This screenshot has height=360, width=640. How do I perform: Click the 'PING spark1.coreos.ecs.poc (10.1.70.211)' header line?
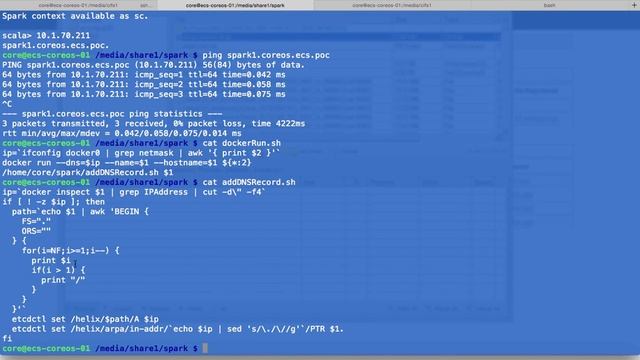(x=153, y=65)
